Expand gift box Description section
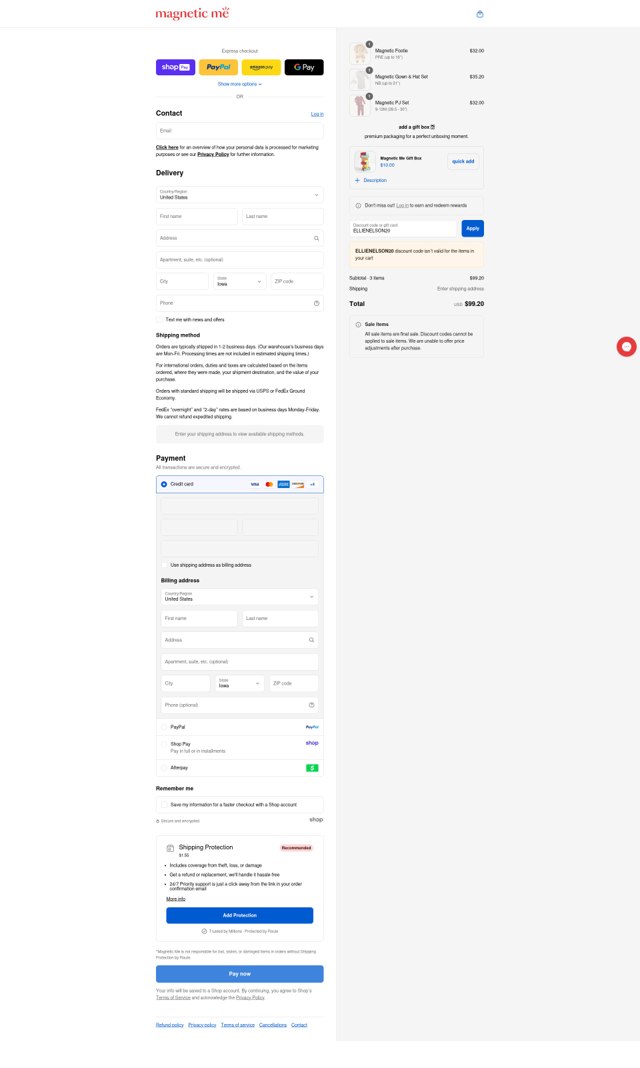This screenshot has width=640, height=1068. click(371, 180)
